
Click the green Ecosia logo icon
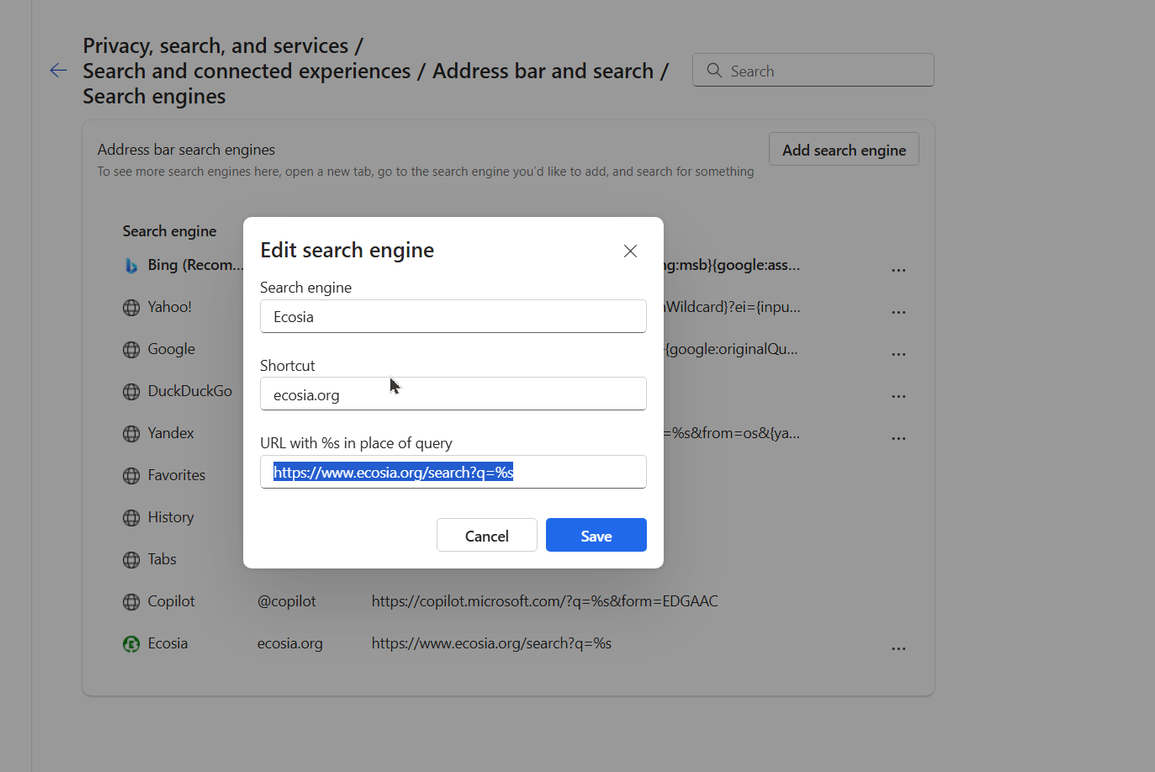pos(131,644)
